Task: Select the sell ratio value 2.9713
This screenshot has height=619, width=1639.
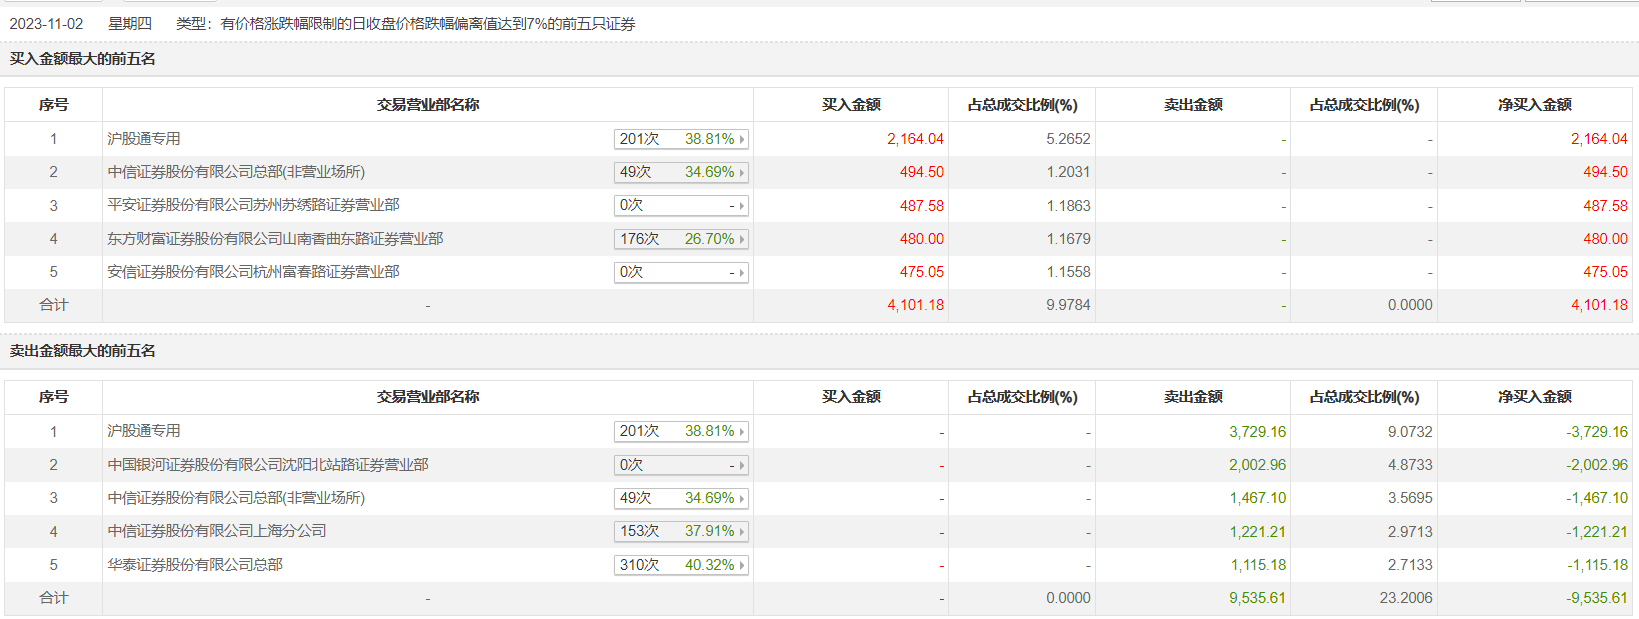Action: [1410, 532]
